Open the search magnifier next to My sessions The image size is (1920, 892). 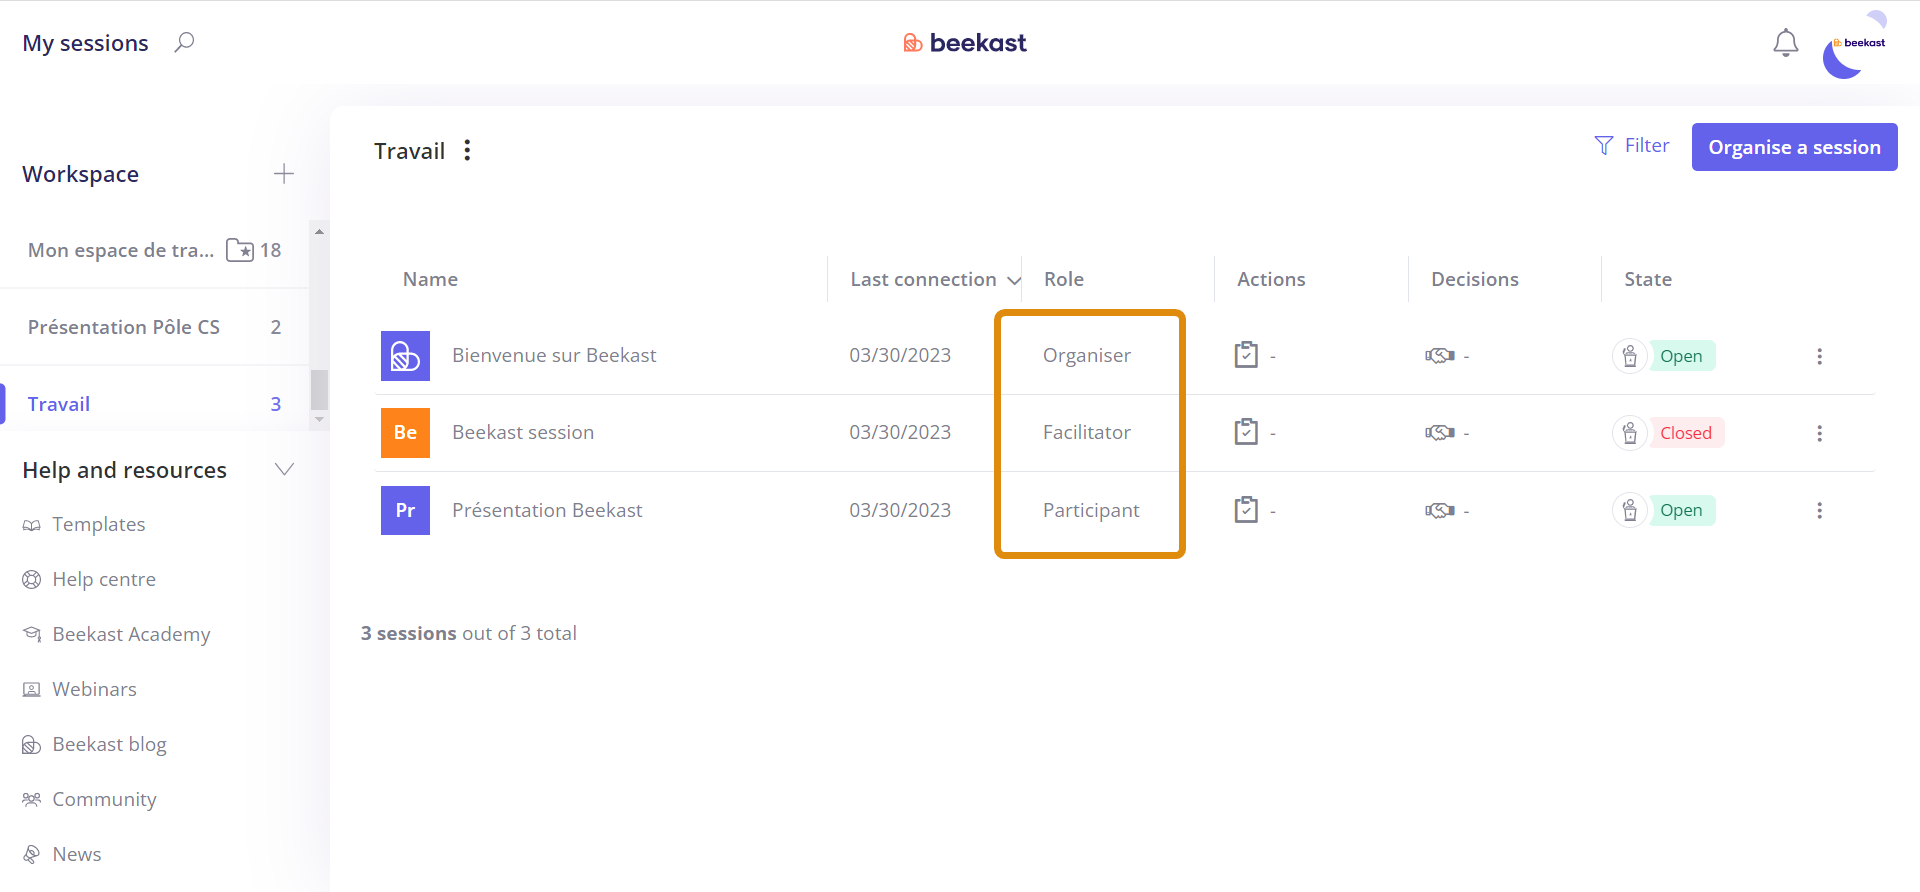pos(184,43)
